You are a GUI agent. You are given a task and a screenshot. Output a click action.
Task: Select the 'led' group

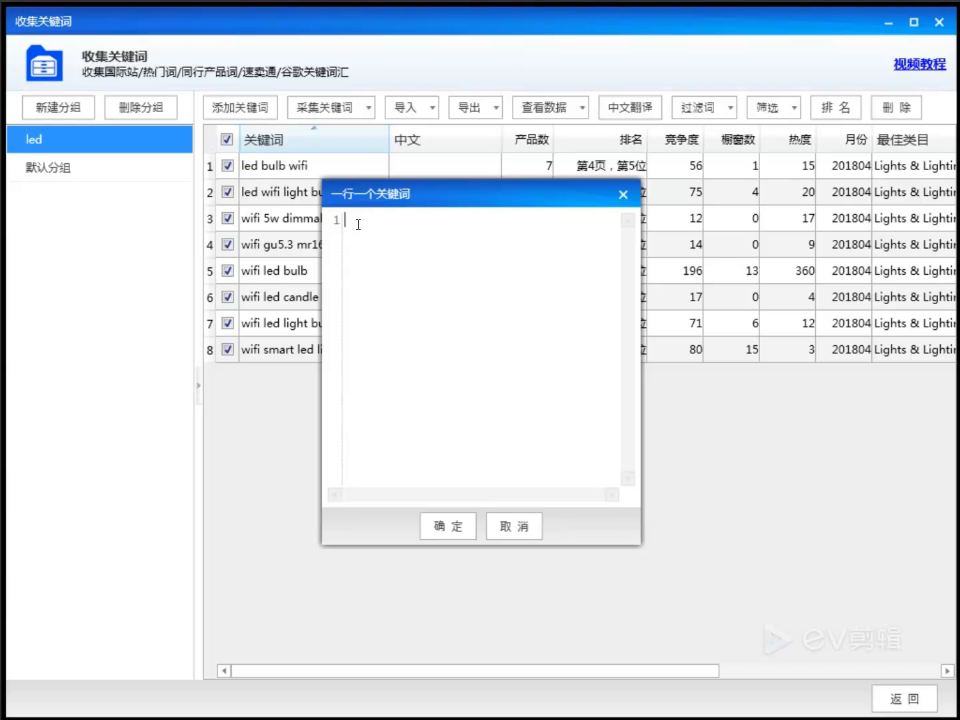tap(100, 140)
